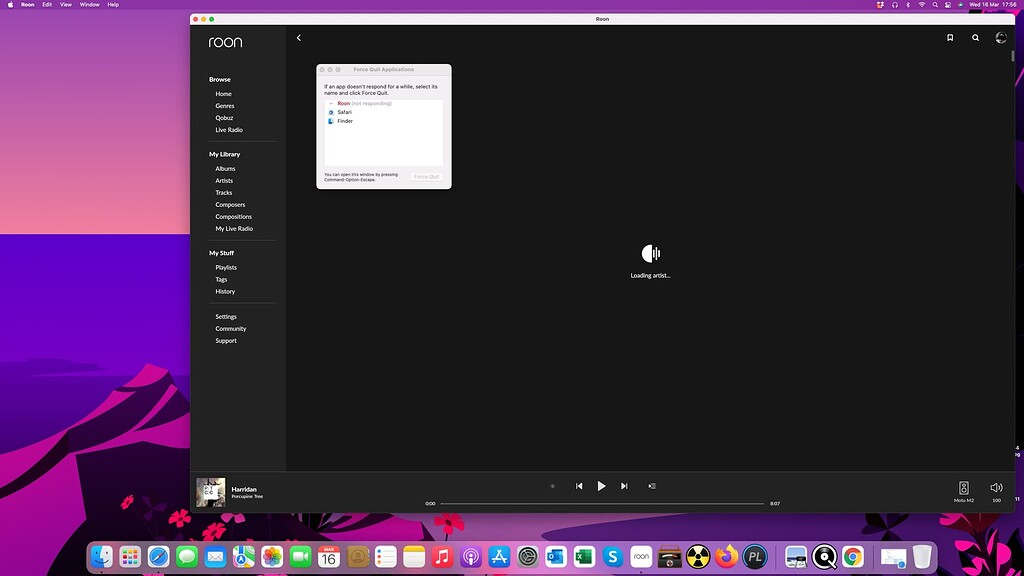Return to the previous track

(x=579, y=486)
